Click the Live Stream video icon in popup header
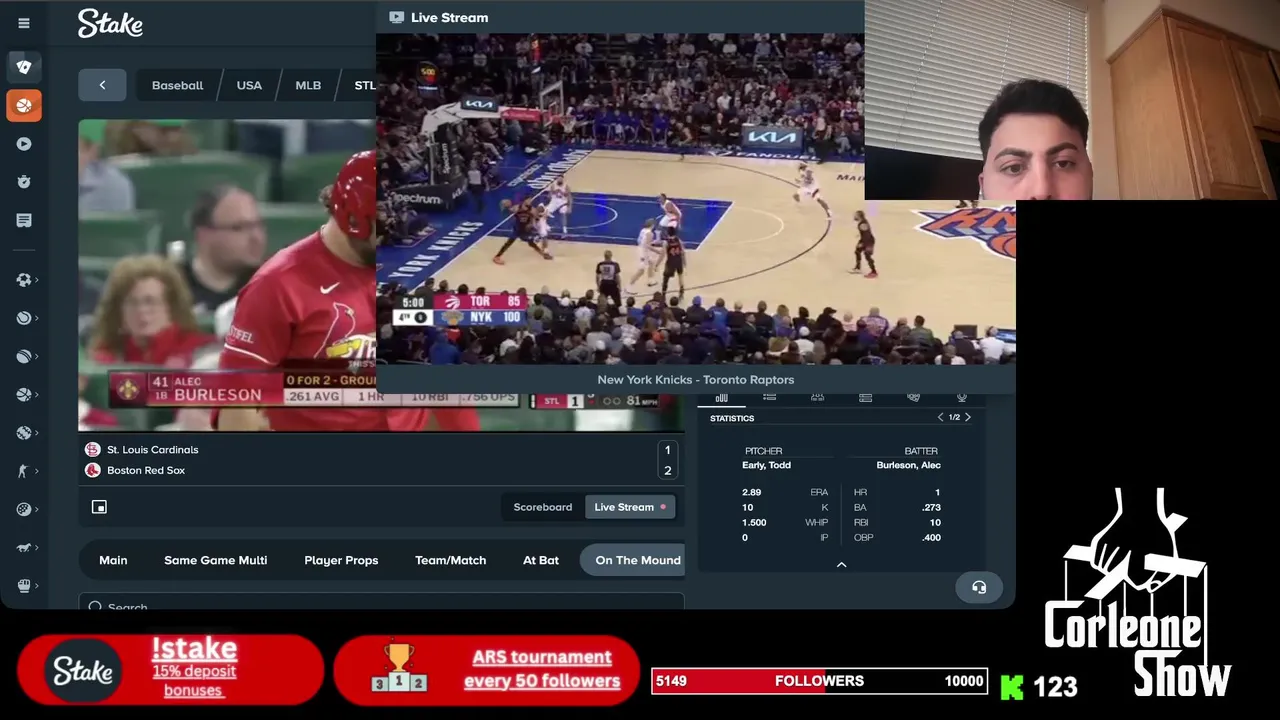The height and width of the screenshot is (720, 1280). pos(396,17)
